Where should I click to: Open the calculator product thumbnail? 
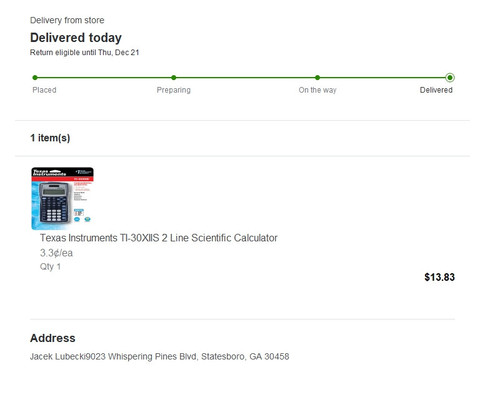click(x=62, y=199)
